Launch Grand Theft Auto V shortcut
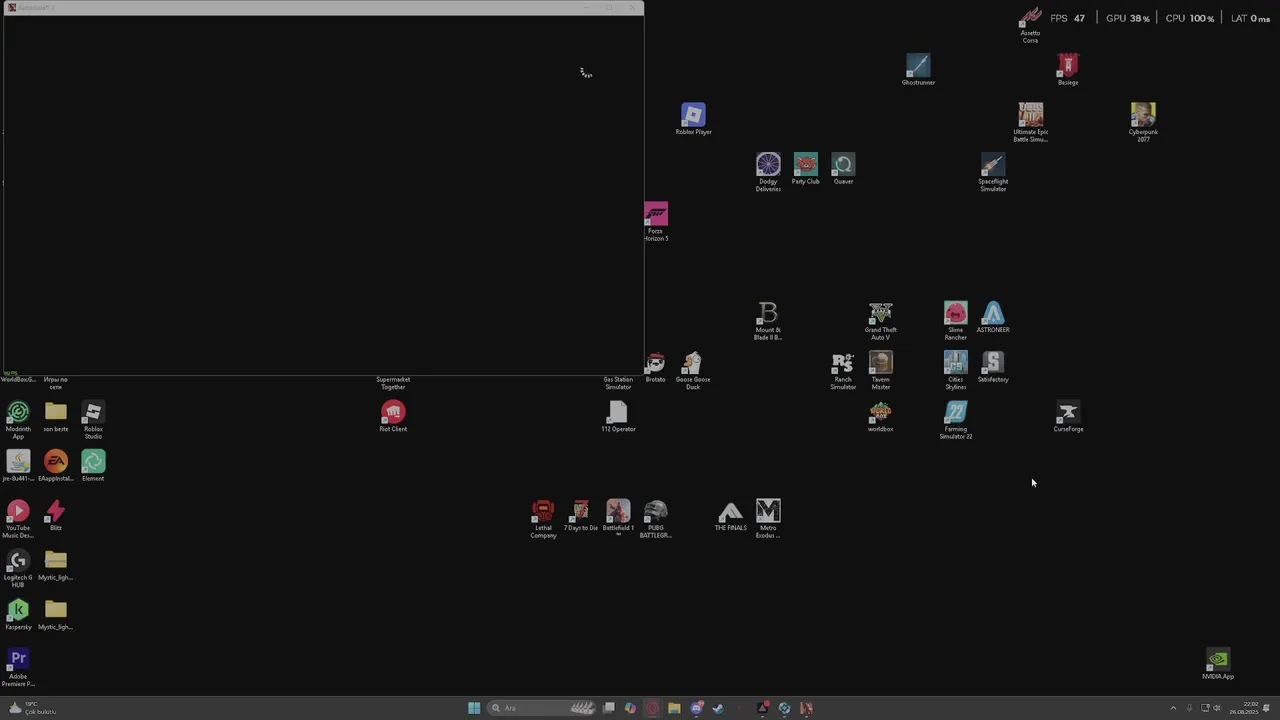This screenshot has width=1280, height=720. [881, 321]
